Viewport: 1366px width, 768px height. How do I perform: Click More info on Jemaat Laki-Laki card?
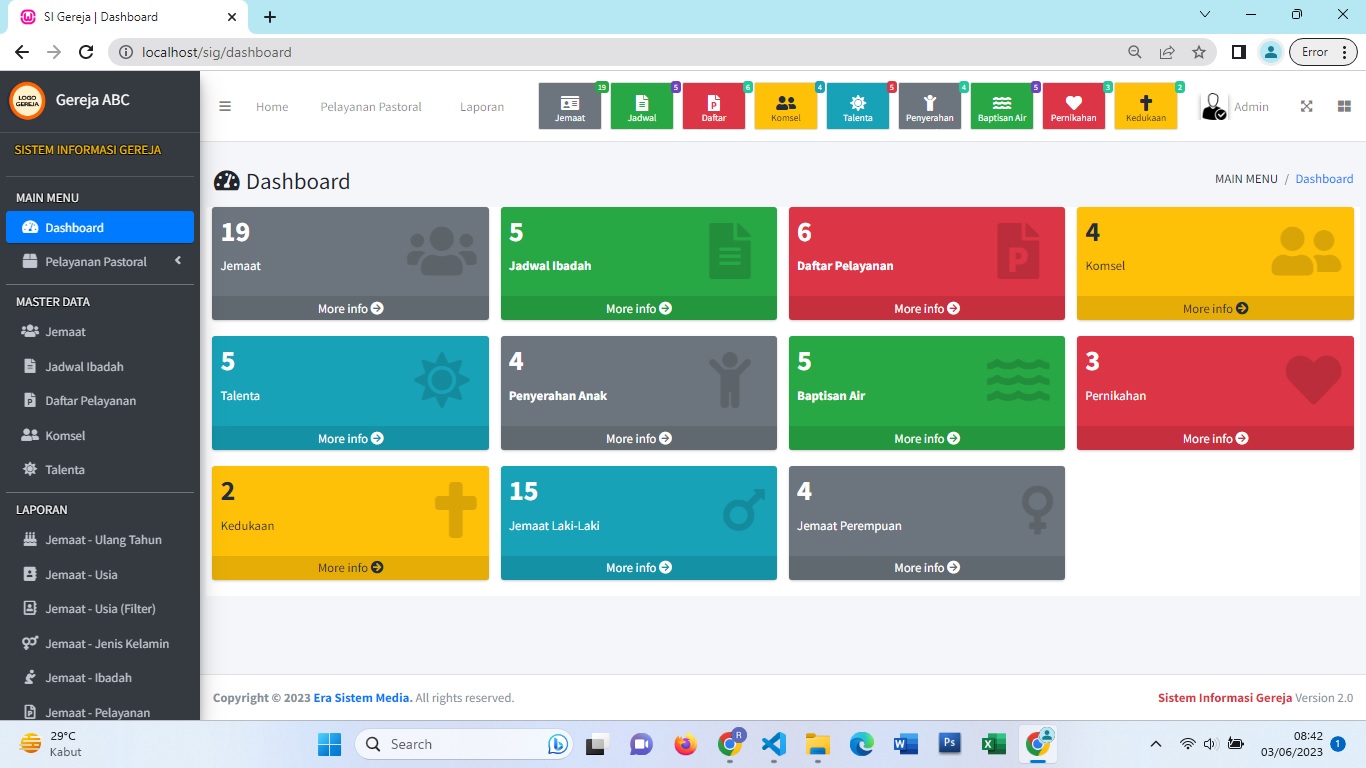point(638,568)
